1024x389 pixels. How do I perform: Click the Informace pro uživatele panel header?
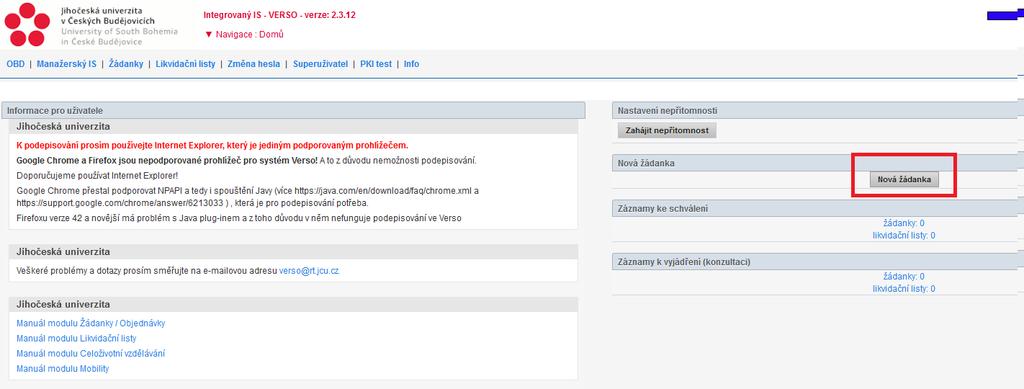(293, 111)
